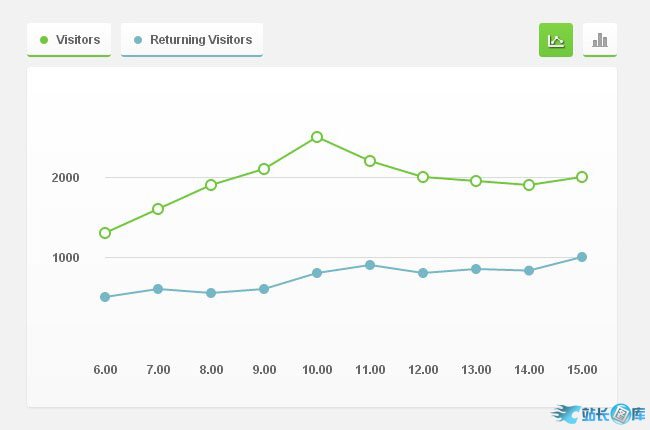Switch to bar chart view
650x430 pixels.
click(x=600, y=40)
